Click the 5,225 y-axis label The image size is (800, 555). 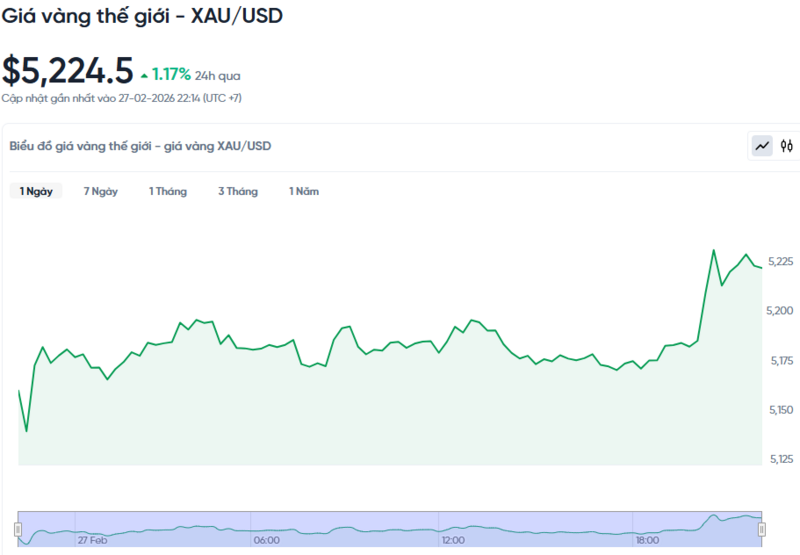tap(780, 261)
